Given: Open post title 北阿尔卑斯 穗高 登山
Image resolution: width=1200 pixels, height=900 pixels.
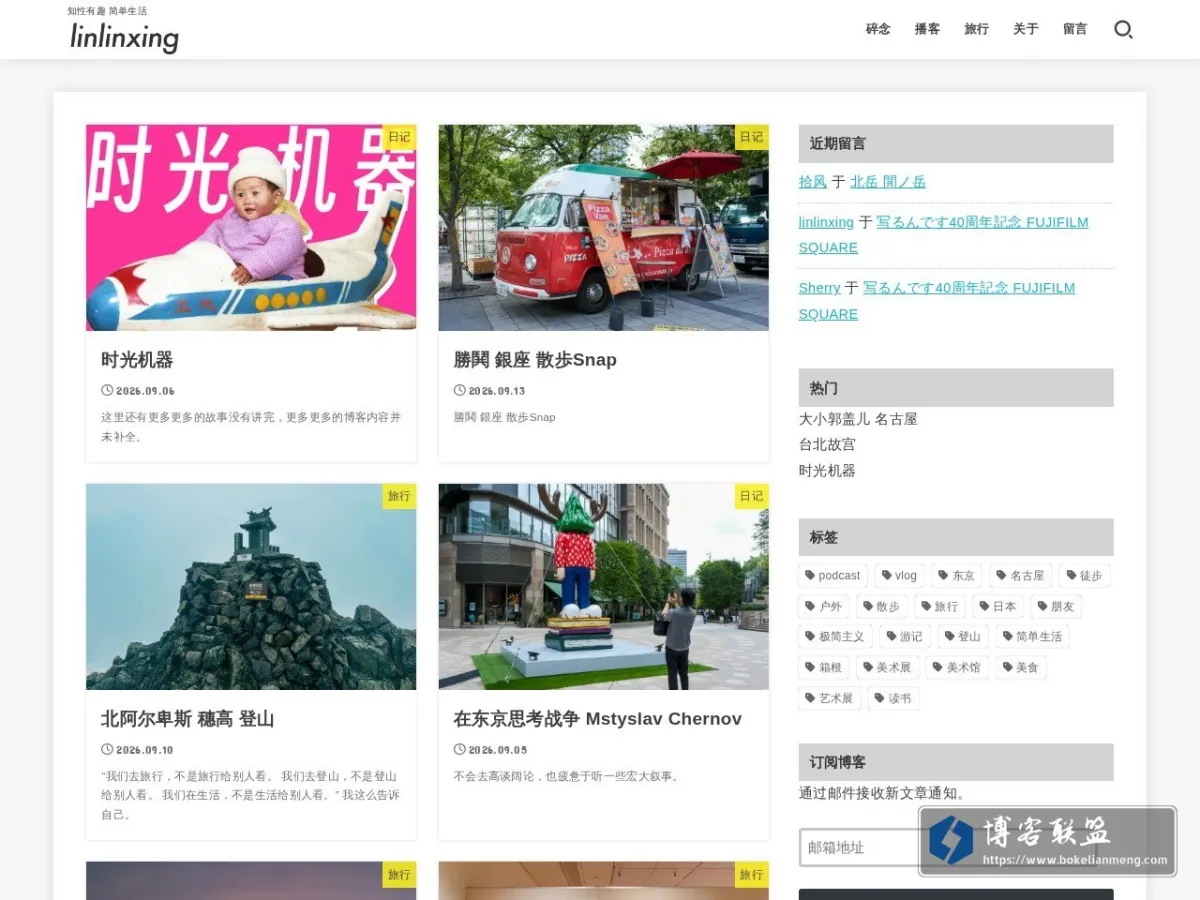Looking at the screenshot, I should click(187, 719).
